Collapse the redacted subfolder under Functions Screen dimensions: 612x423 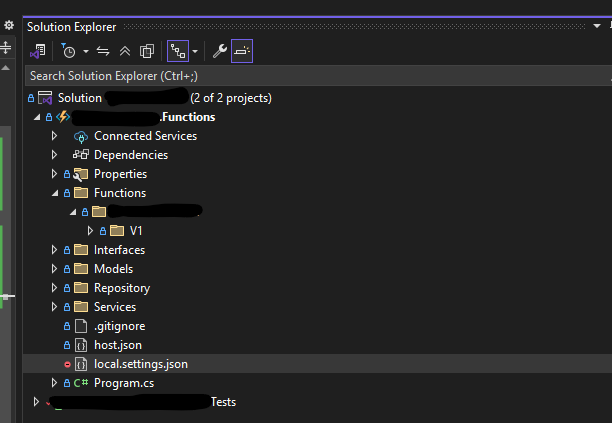73,212
